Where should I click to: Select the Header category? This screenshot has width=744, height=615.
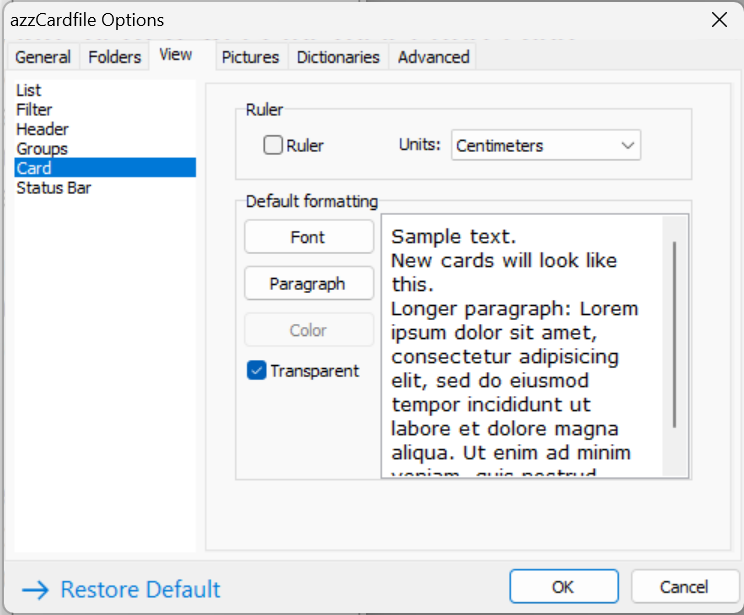[x=105, y=129]
